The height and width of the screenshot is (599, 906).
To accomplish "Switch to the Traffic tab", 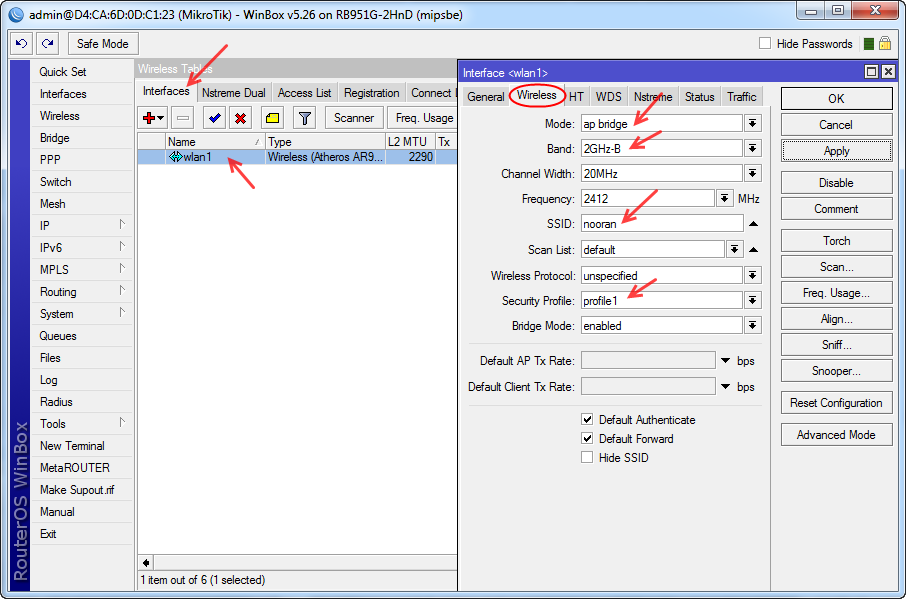I will pos(741,96).
